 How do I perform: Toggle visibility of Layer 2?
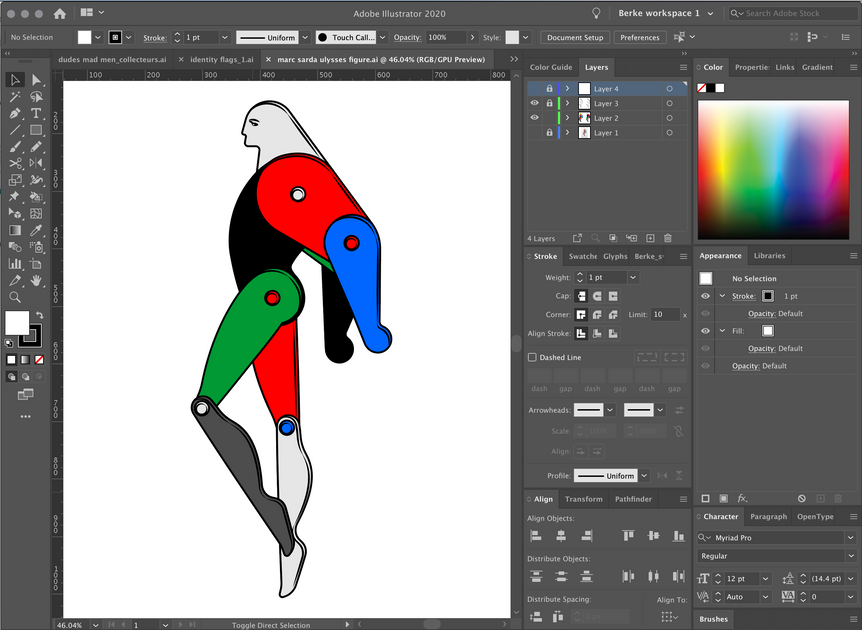point(534,118)
